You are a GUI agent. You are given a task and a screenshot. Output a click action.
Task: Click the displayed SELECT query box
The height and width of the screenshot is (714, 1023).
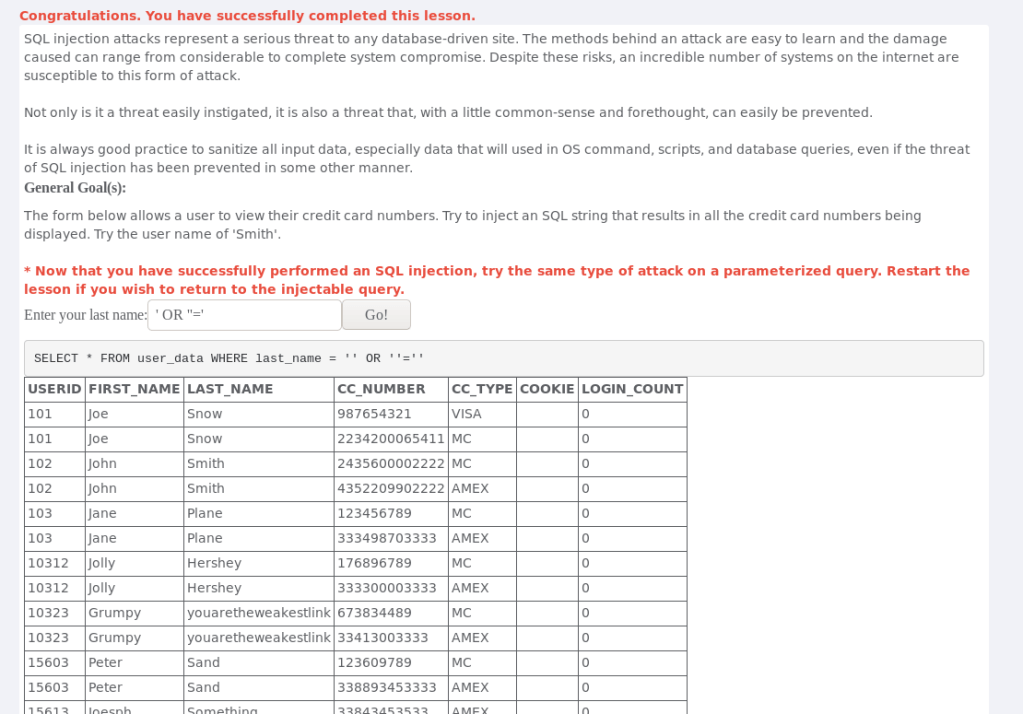pyautogui.click(x=503, y=358)
